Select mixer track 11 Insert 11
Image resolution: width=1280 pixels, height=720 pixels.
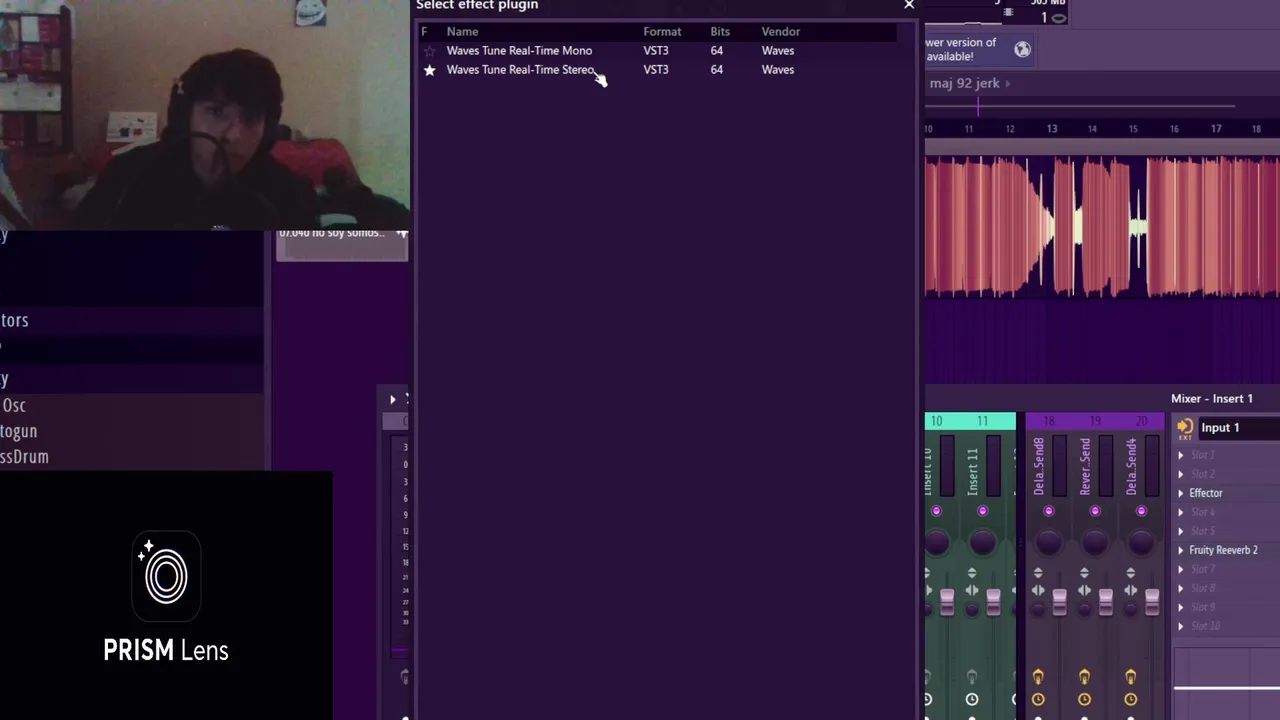pos(972,470)
